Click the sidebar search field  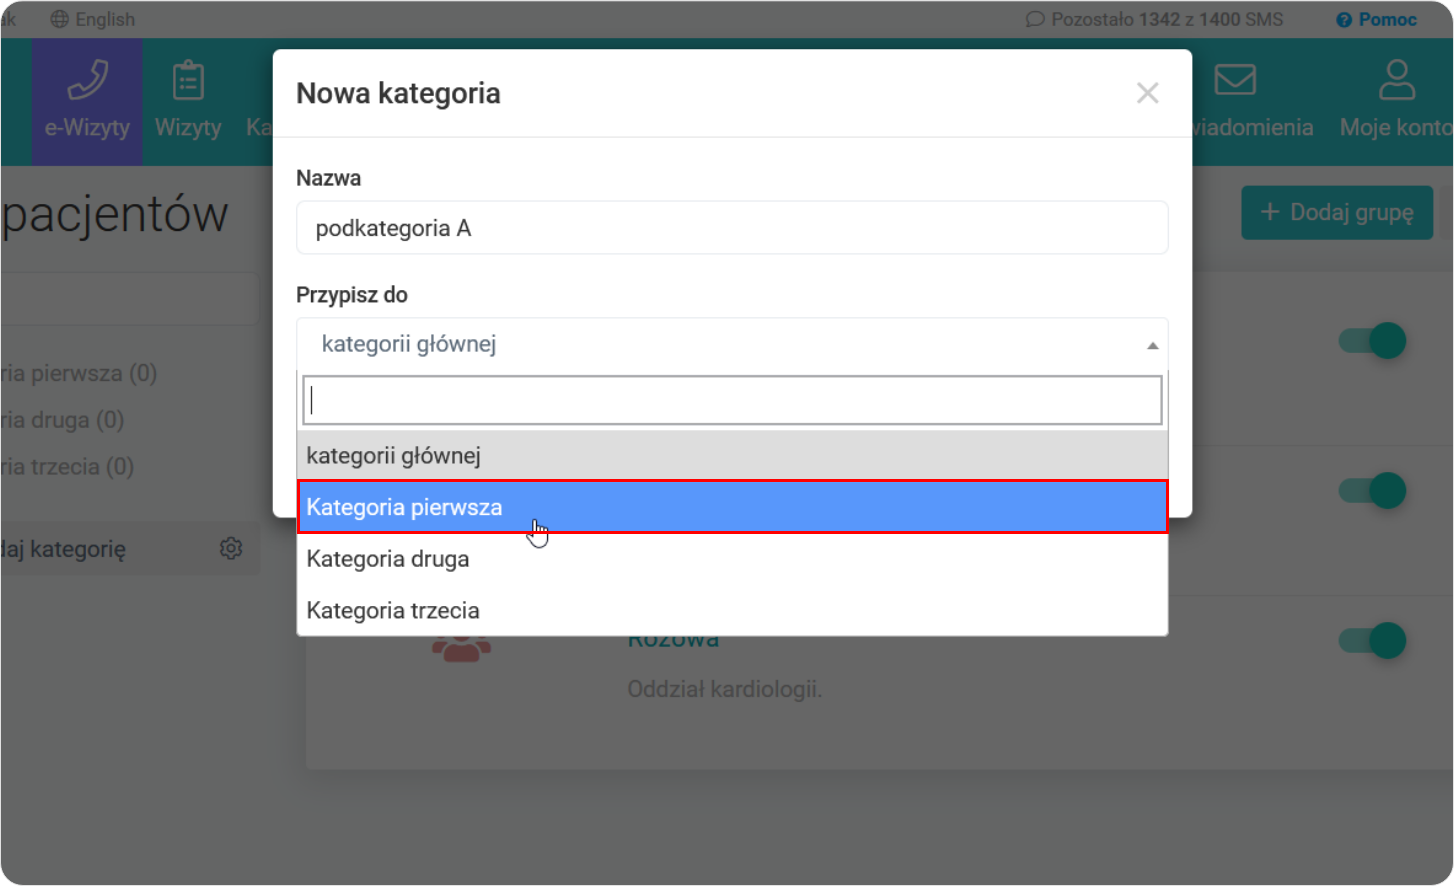130,297
